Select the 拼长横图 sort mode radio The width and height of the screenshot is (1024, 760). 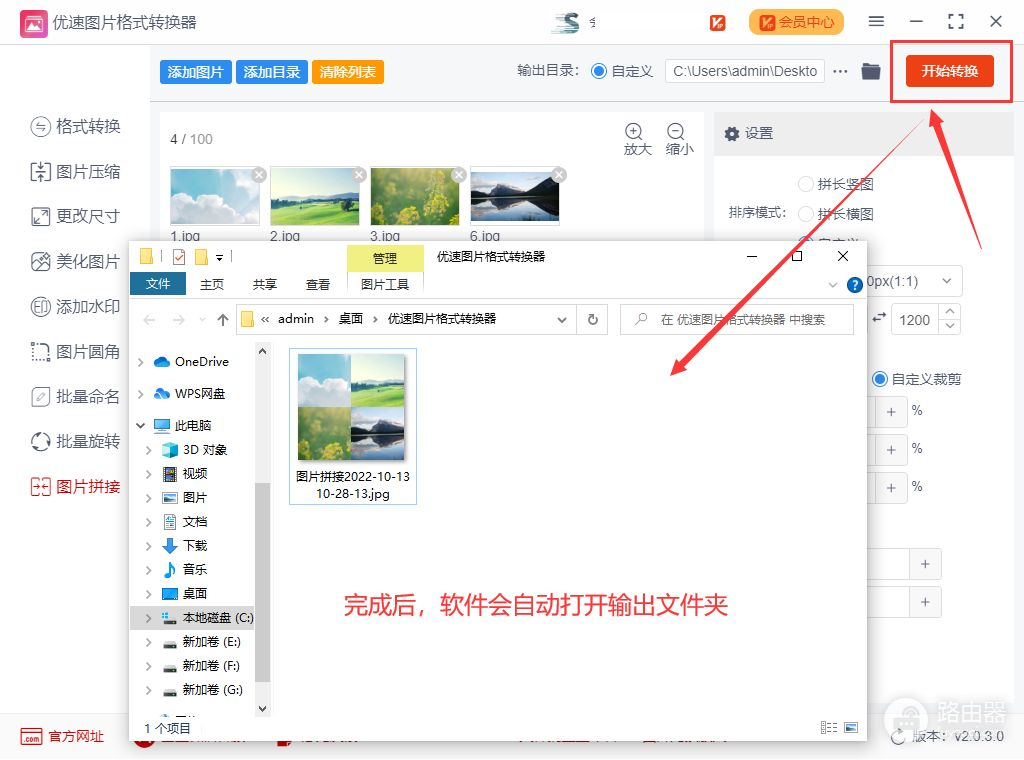806,214
